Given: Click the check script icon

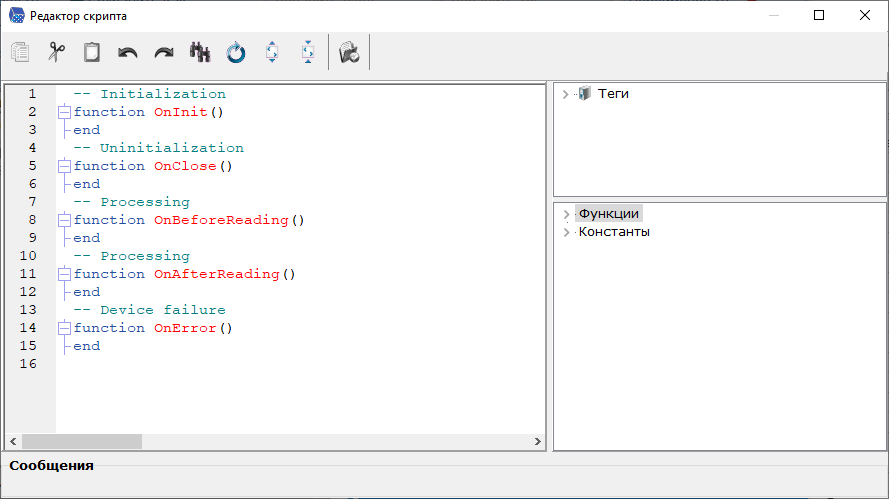Looking at the screenshot, I should pyautogui.click(x=349, y=53).
